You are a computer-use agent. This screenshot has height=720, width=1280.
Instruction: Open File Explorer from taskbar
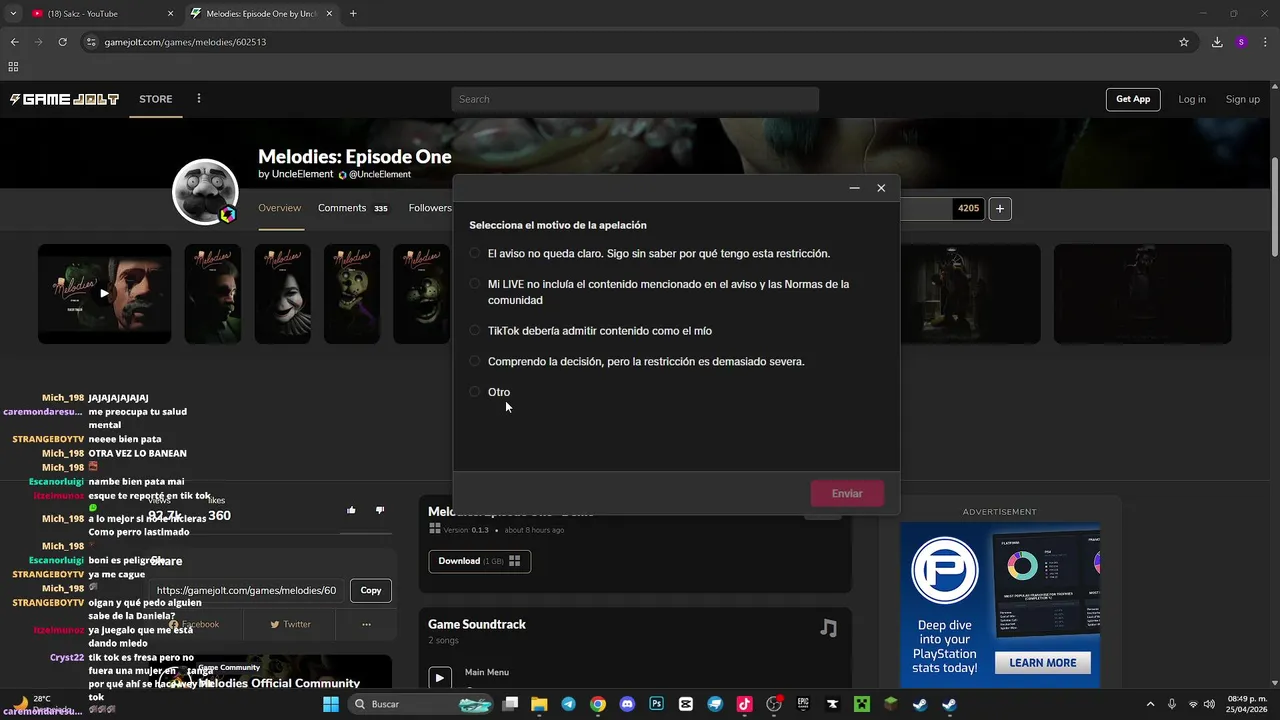click(539, 704)
